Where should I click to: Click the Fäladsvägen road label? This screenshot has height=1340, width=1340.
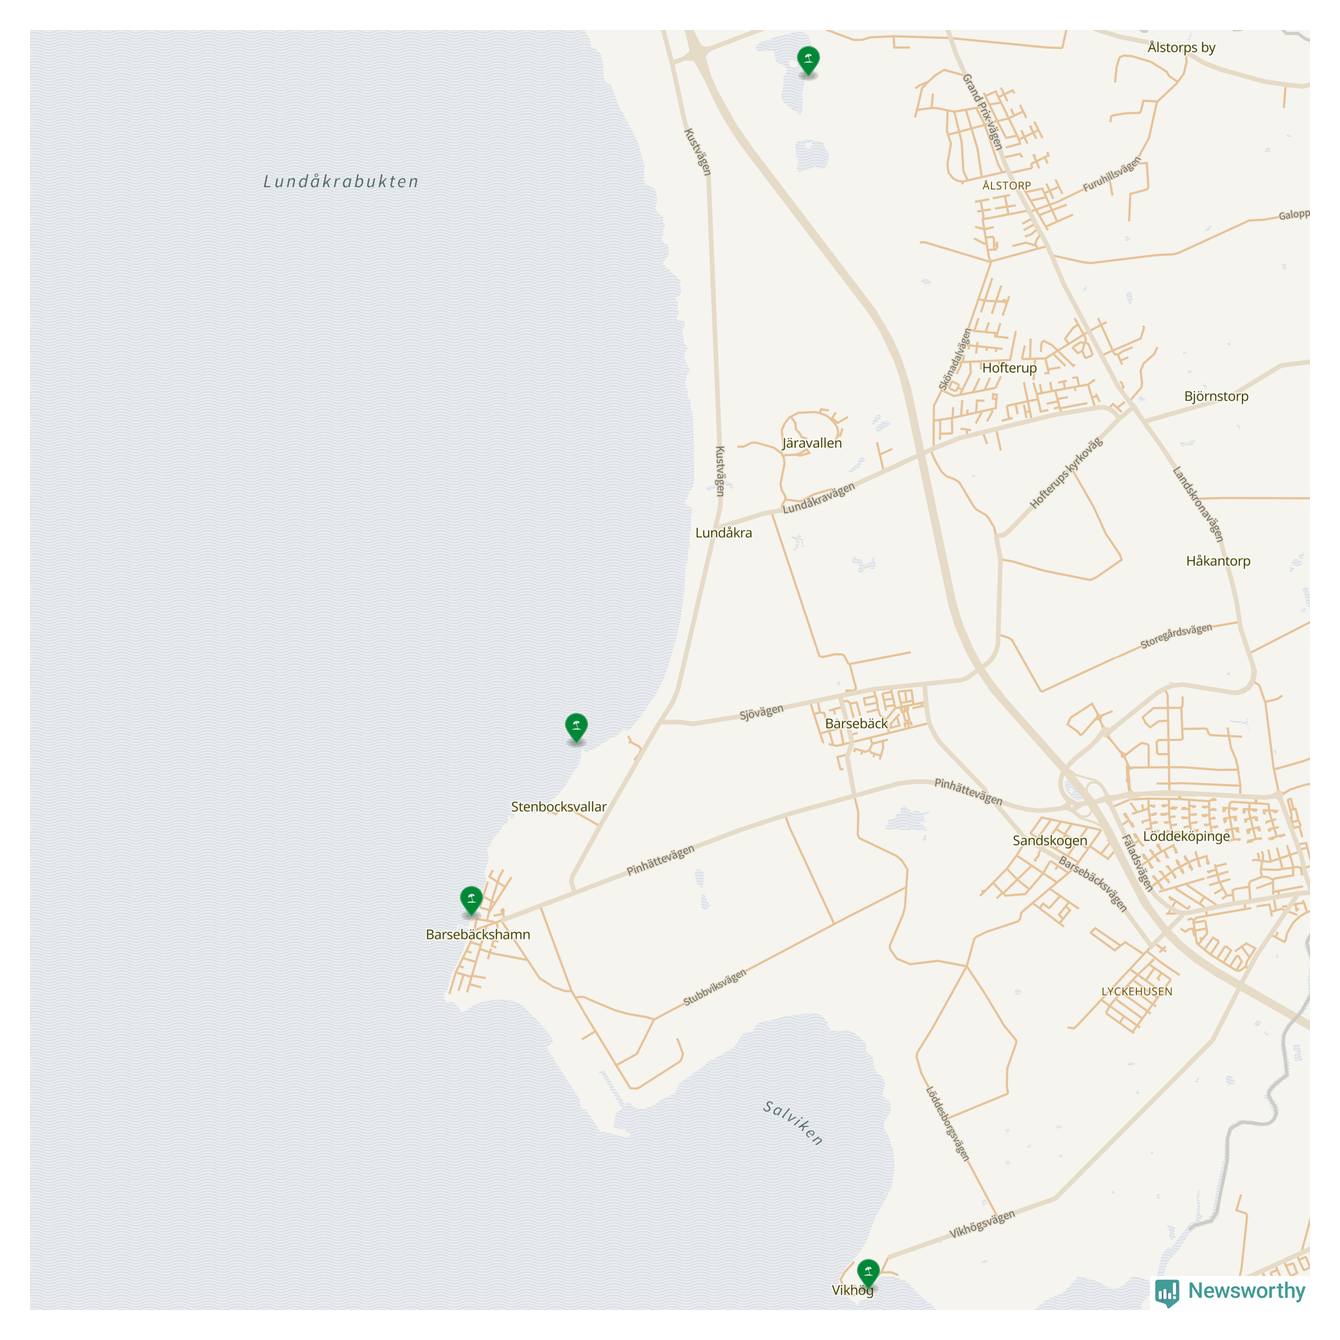coord(1137,863)
